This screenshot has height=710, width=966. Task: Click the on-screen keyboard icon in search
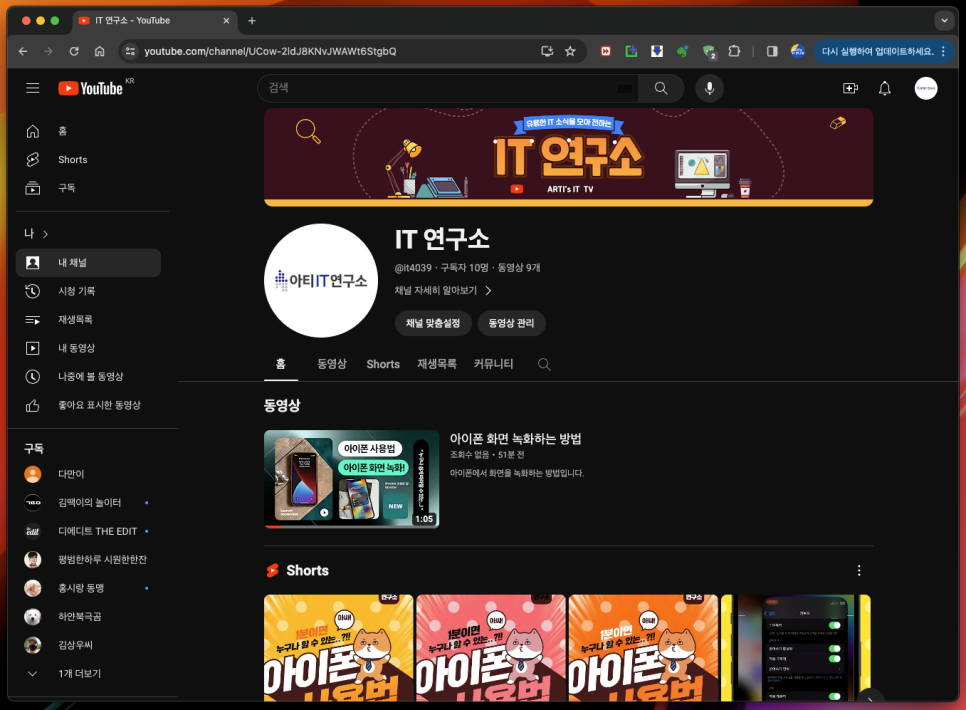tap(625, 88)
